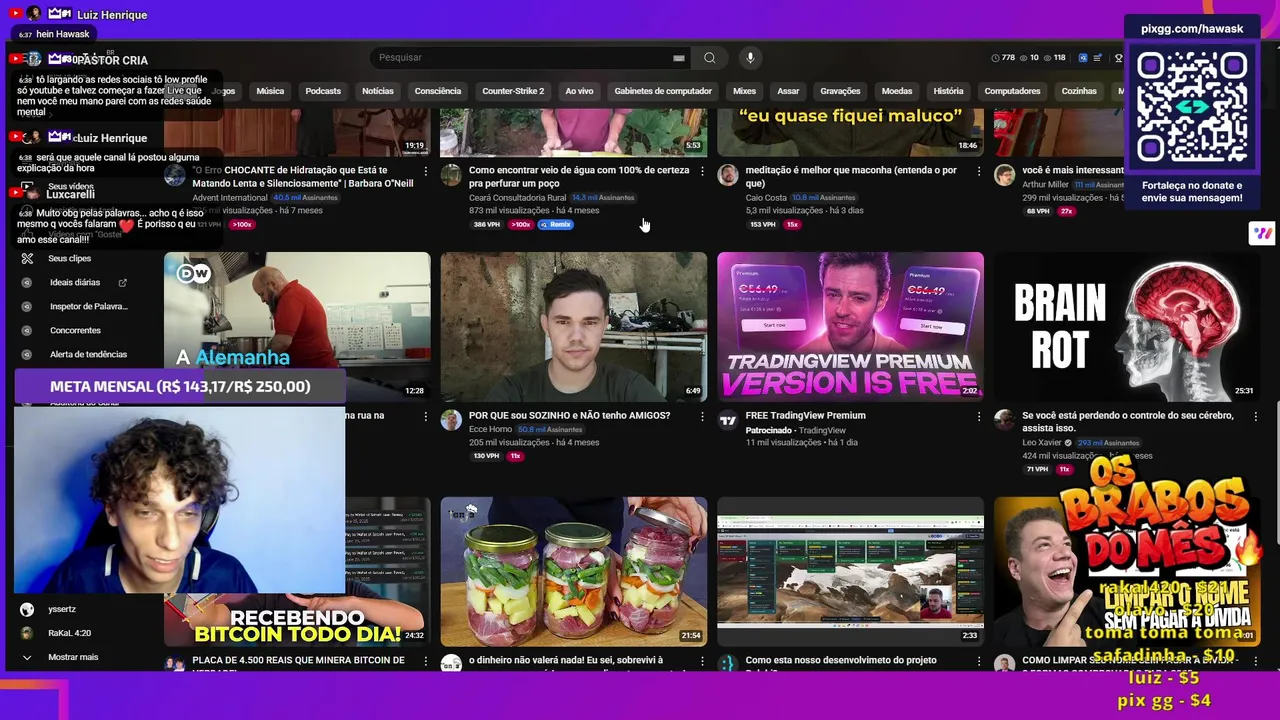Viewport: 1280px width, 720px height.
Task: Open the options menu for 'POR QUE sou SOZINHO' video
Action: coord(702,417)
